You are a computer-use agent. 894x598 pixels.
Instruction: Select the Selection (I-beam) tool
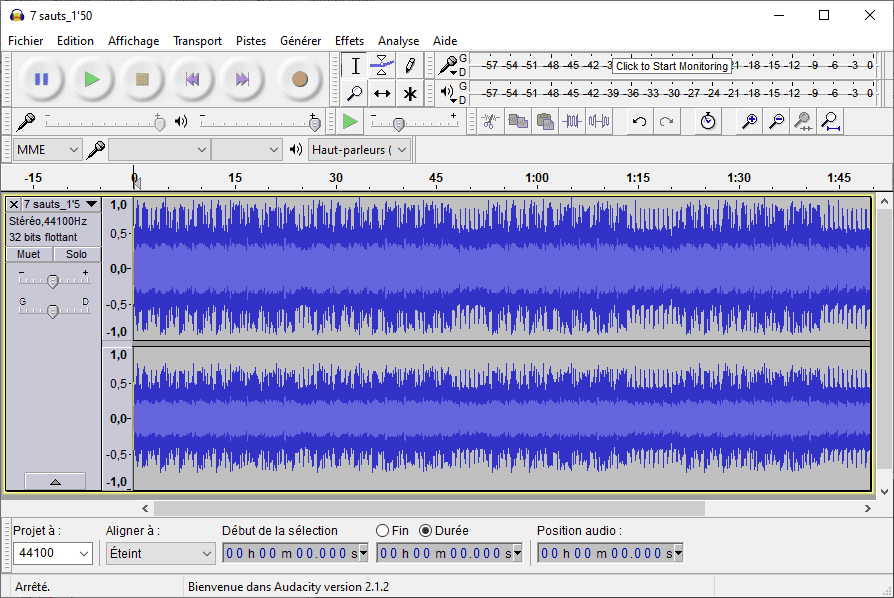coord(355,66)
